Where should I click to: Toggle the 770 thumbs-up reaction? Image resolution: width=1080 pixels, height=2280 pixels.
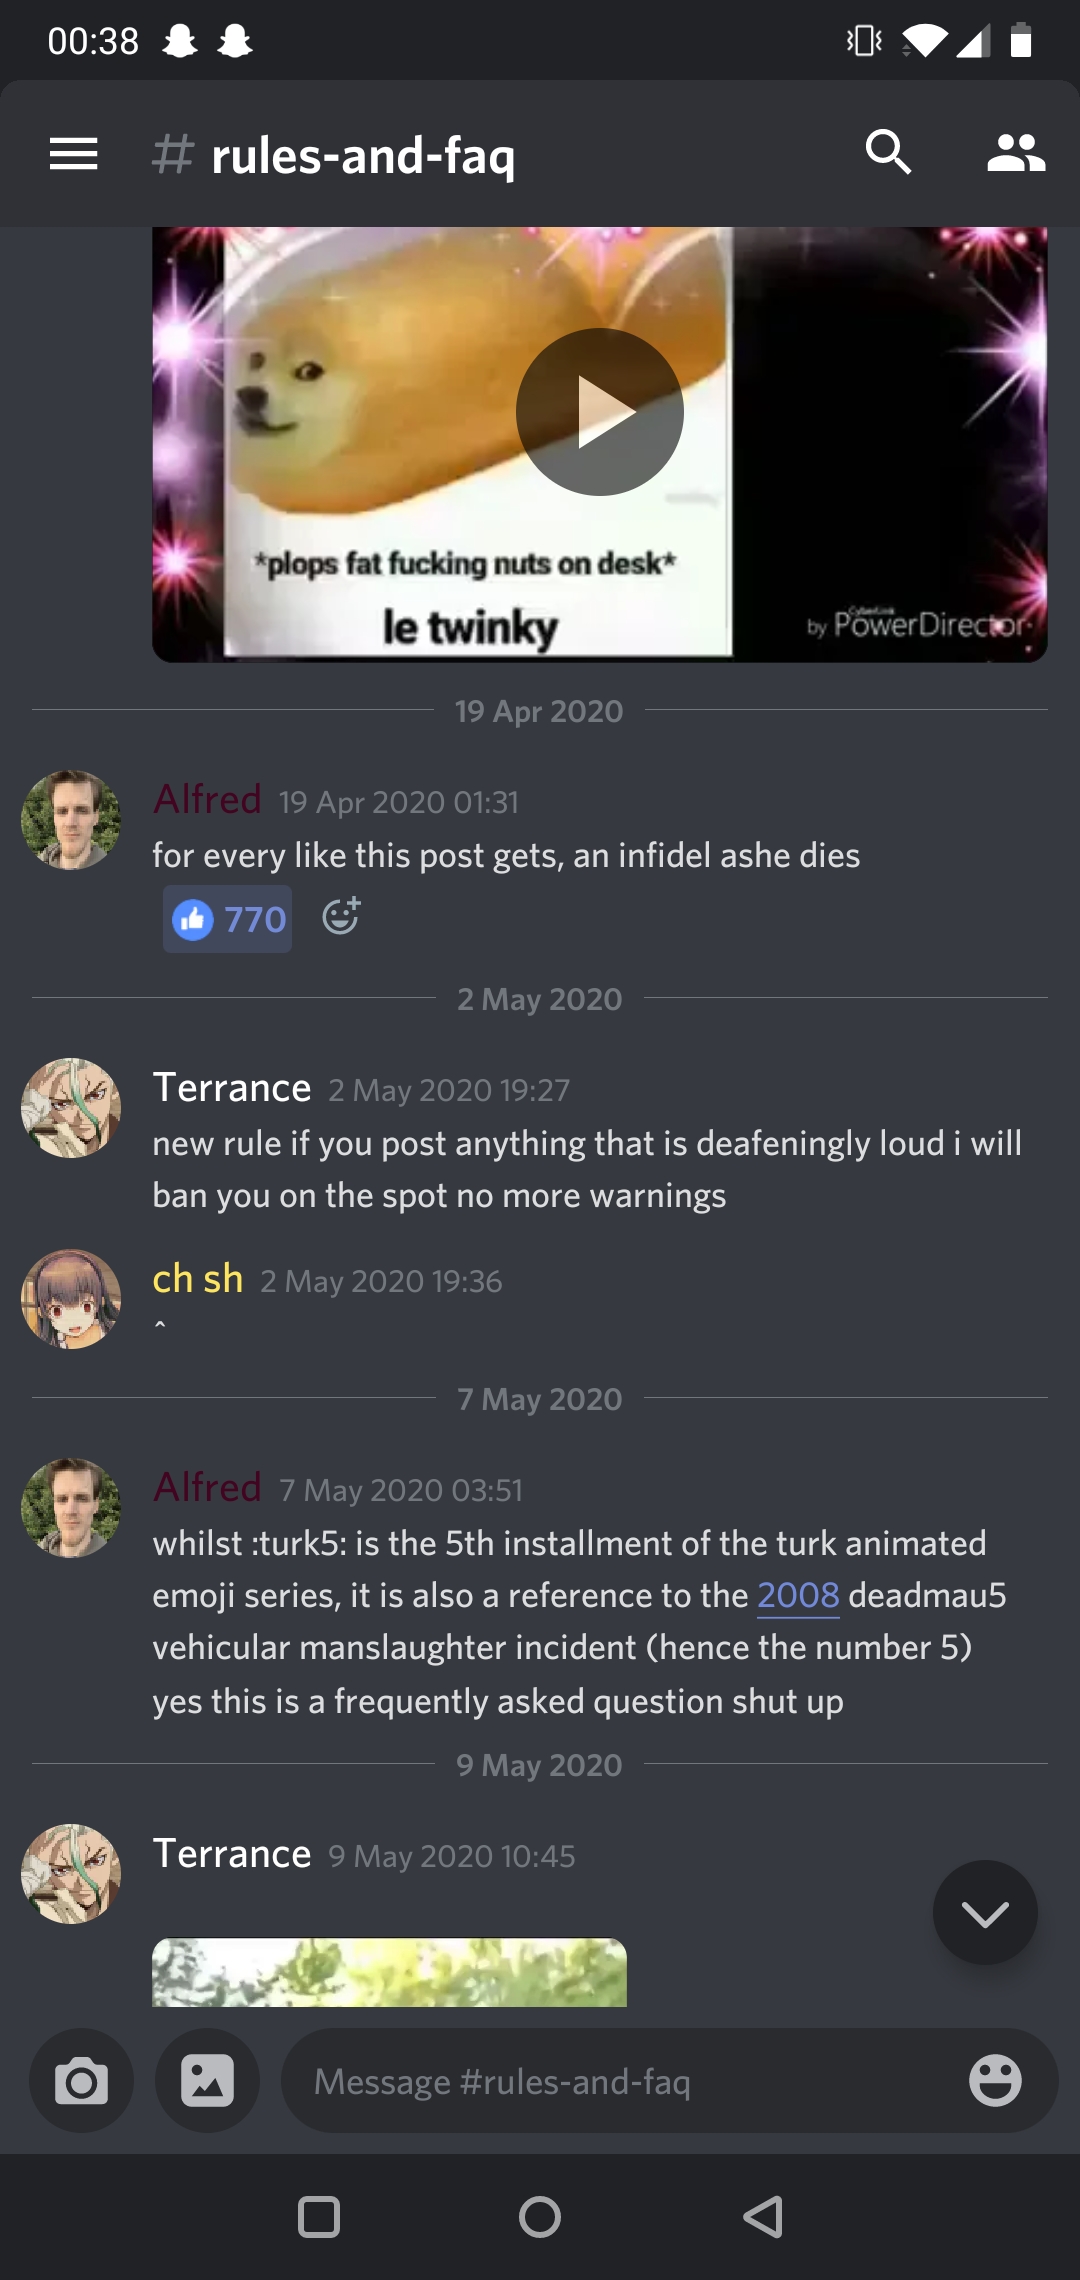coord(228,918)
